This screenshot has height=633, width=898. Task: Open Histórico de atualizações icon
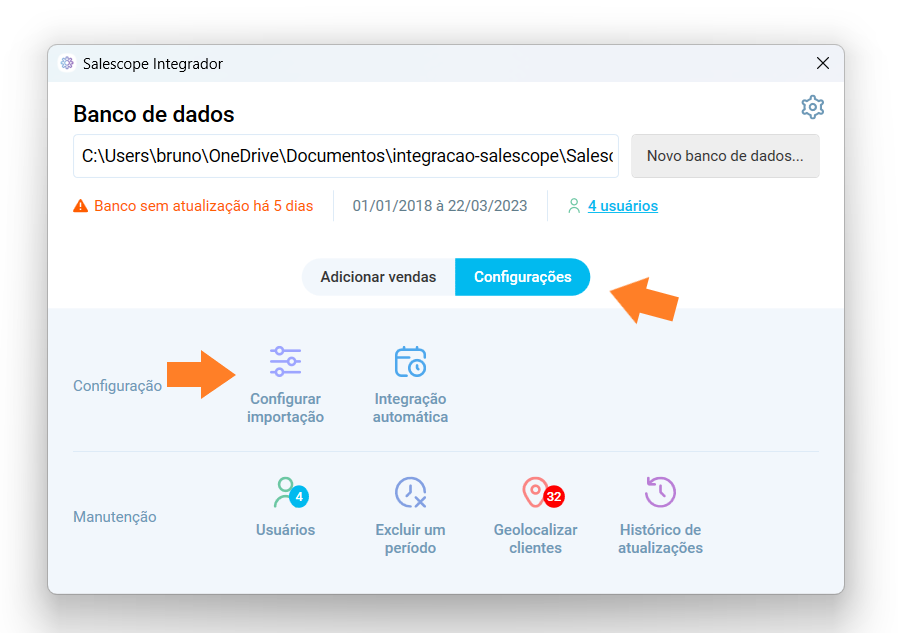tap(660, 492)
